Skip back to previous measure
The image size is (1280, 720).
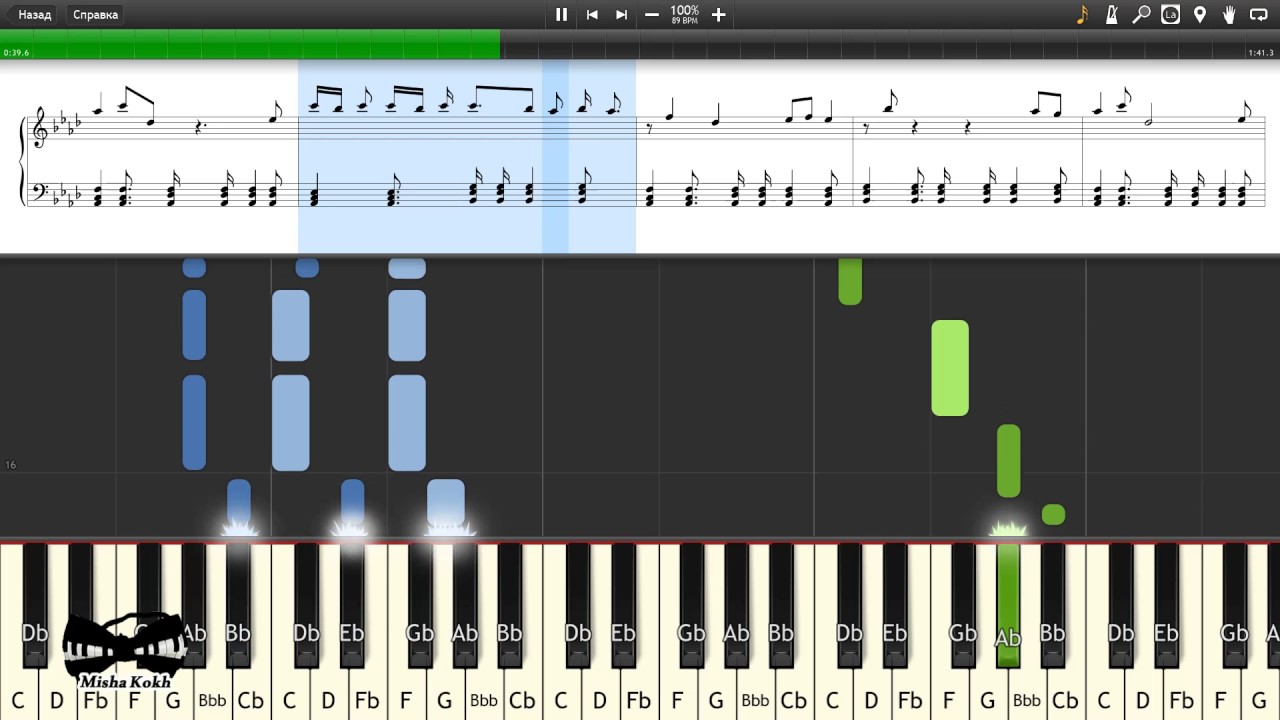[592, 15]
